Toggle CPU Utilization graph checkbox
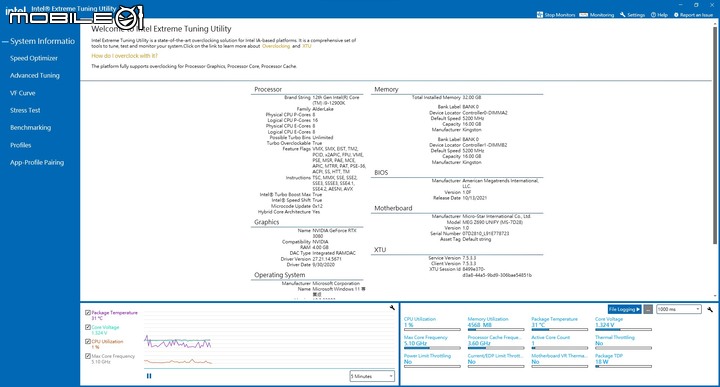 [88, 342]
